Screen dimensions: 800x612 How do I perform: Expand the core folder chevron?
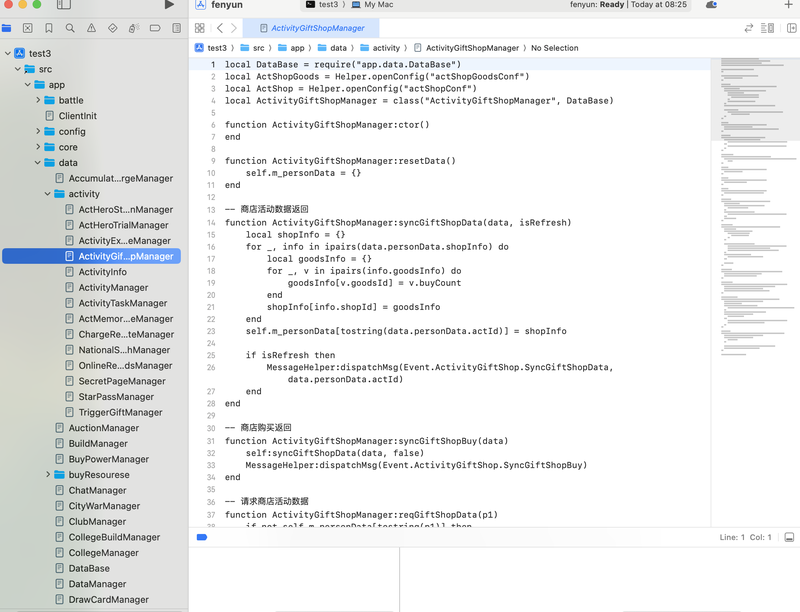(38, 147)
